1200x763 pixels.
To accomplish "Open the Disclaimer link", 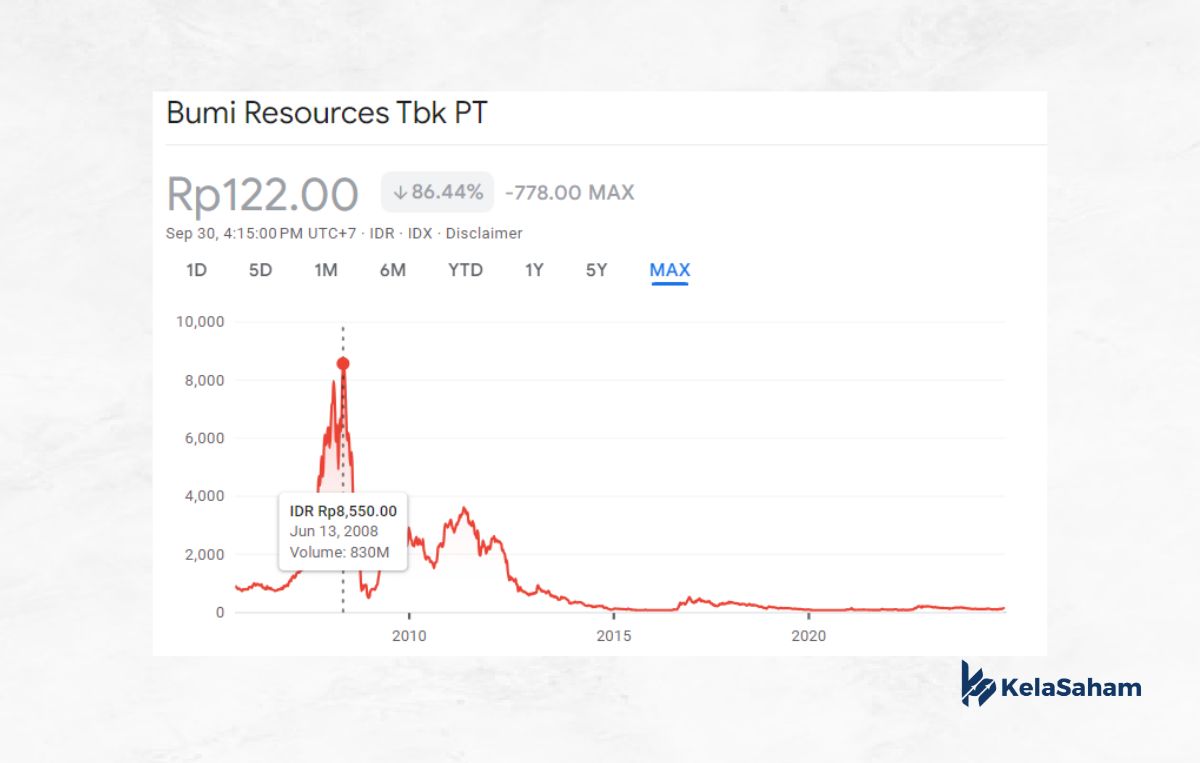I will point(484,233).
